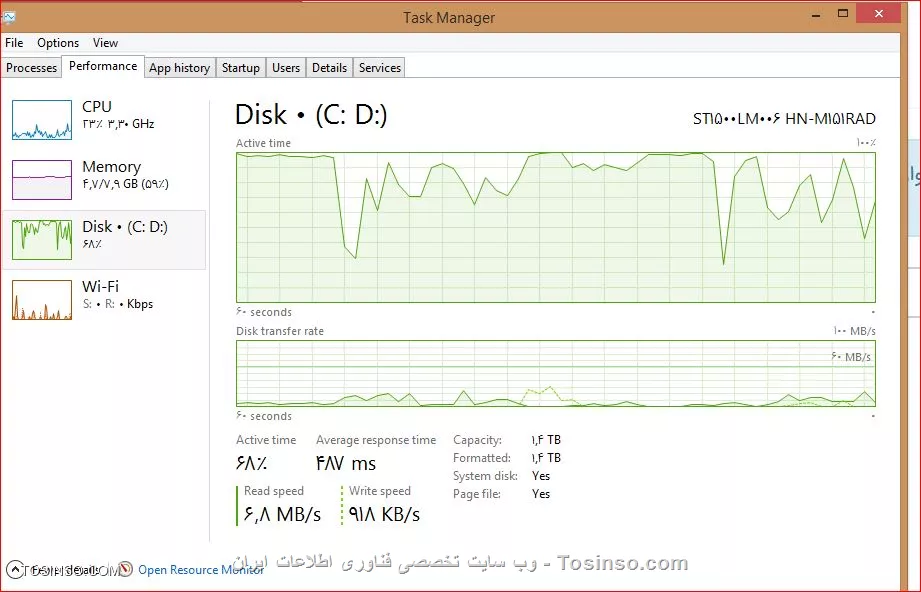Click the Task Manager title bar icon
Viewport: 921px width, 592px height.
(x=8, y=18)
